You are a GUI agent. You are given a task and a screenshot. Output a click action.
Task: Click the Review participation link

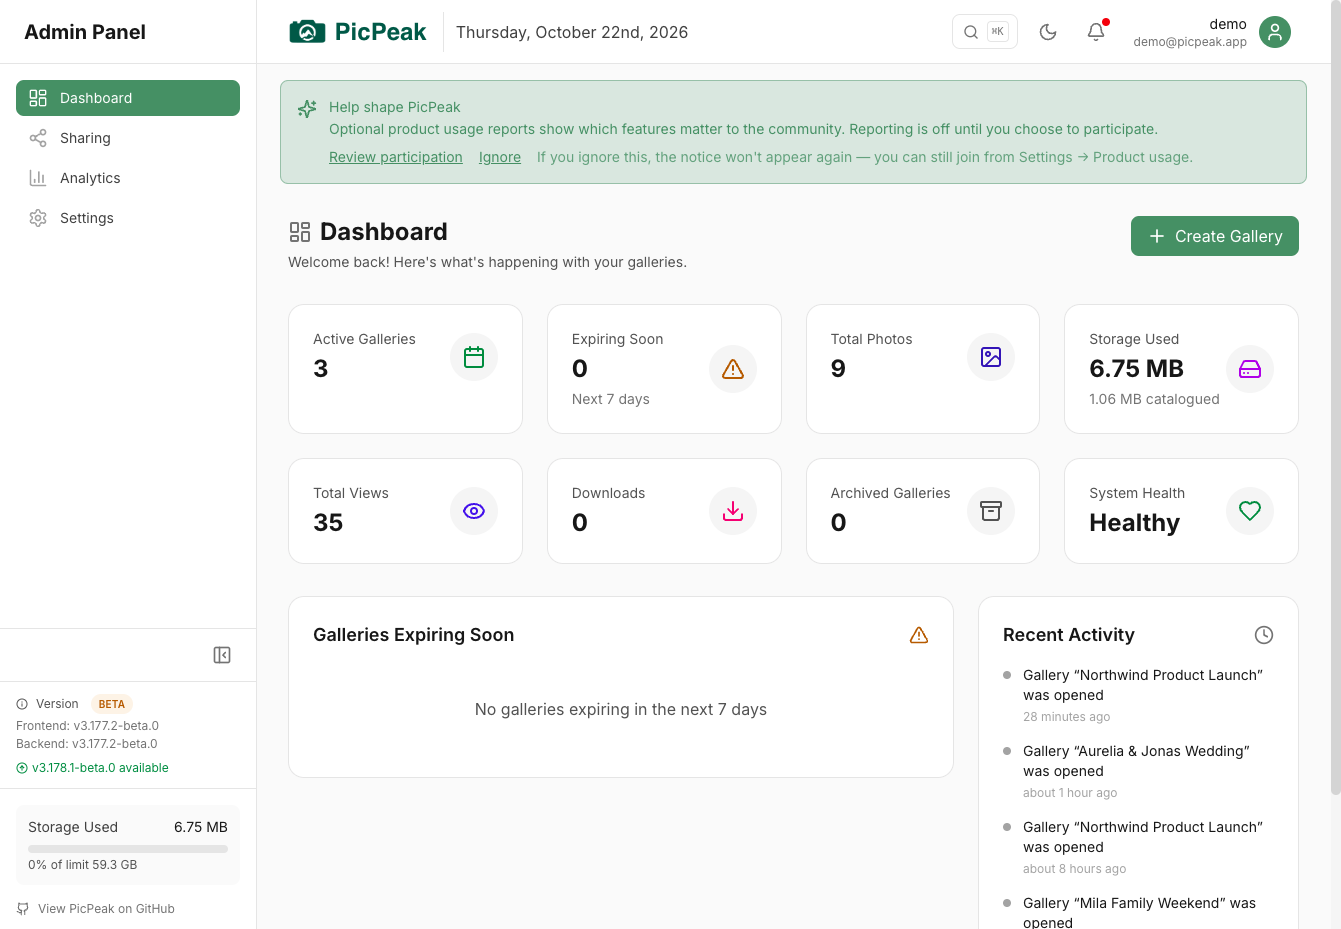click(396, 157)
